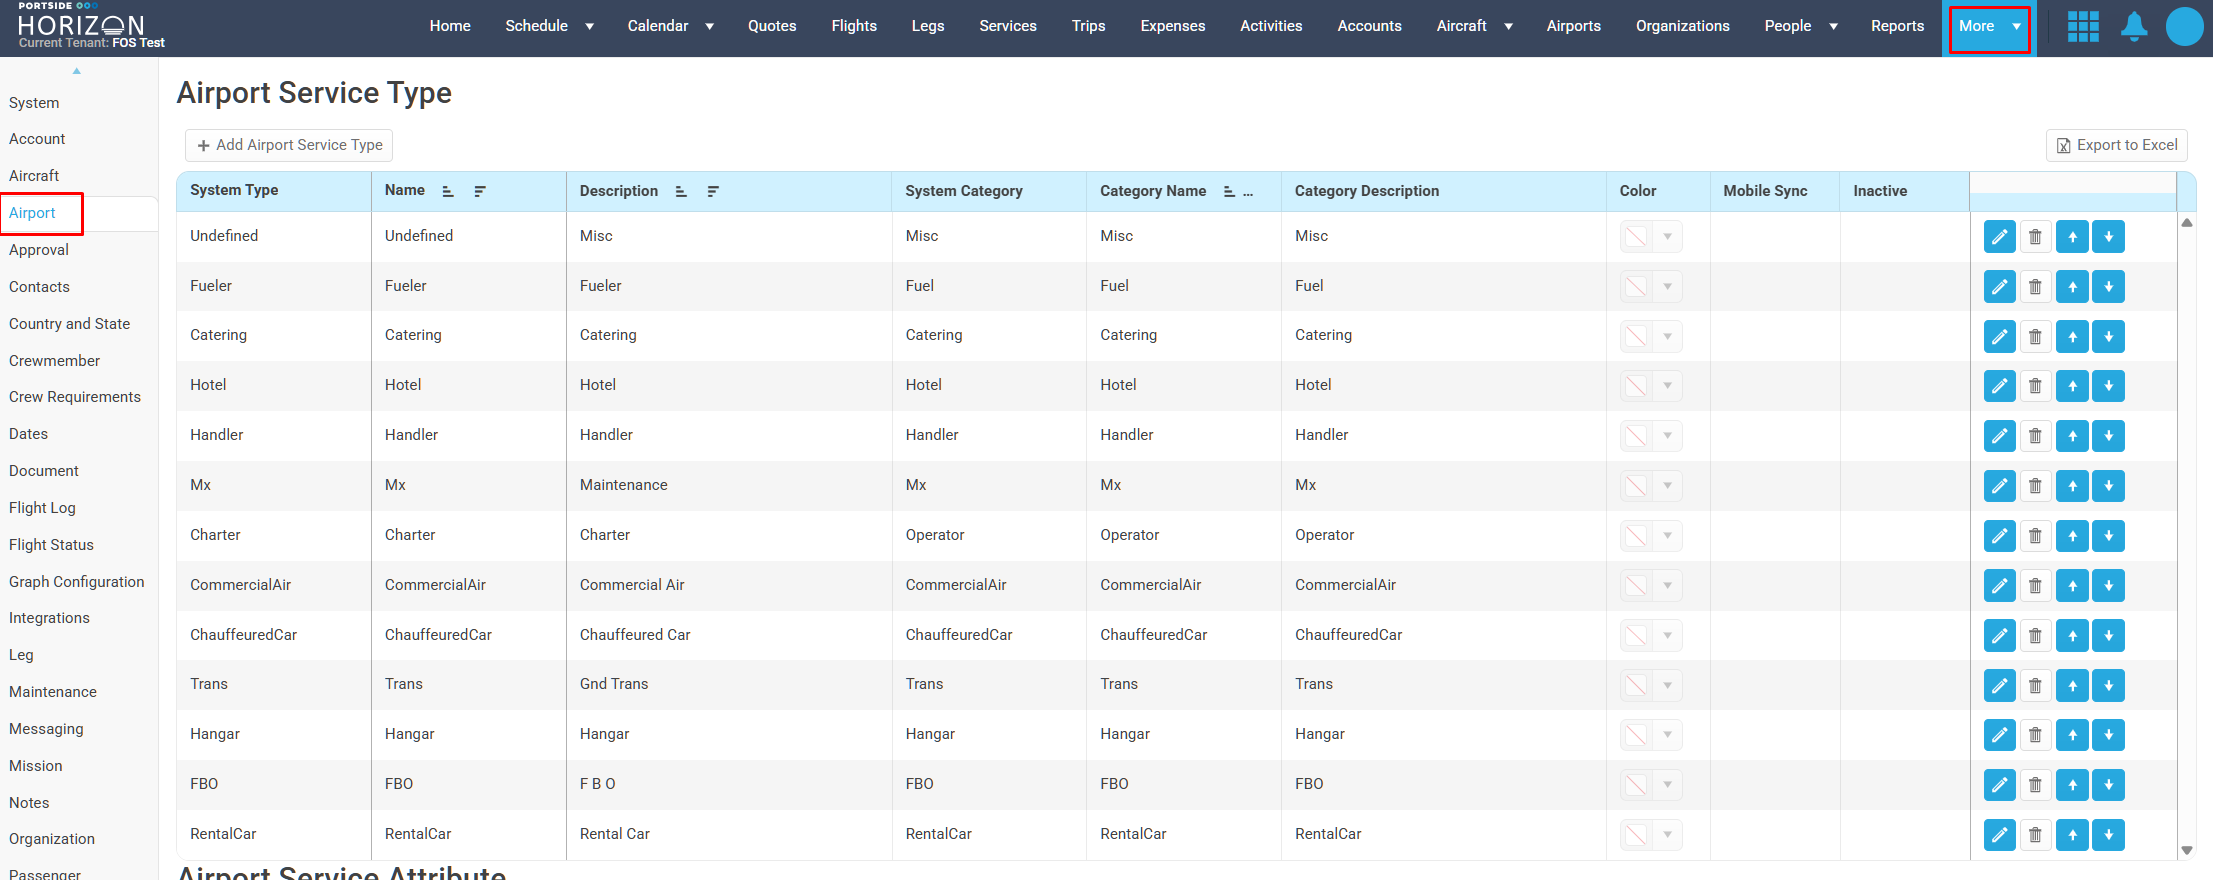Go to the Flights menu item
The height and width of the screenshot is (880, 2213).
point(853,26)
